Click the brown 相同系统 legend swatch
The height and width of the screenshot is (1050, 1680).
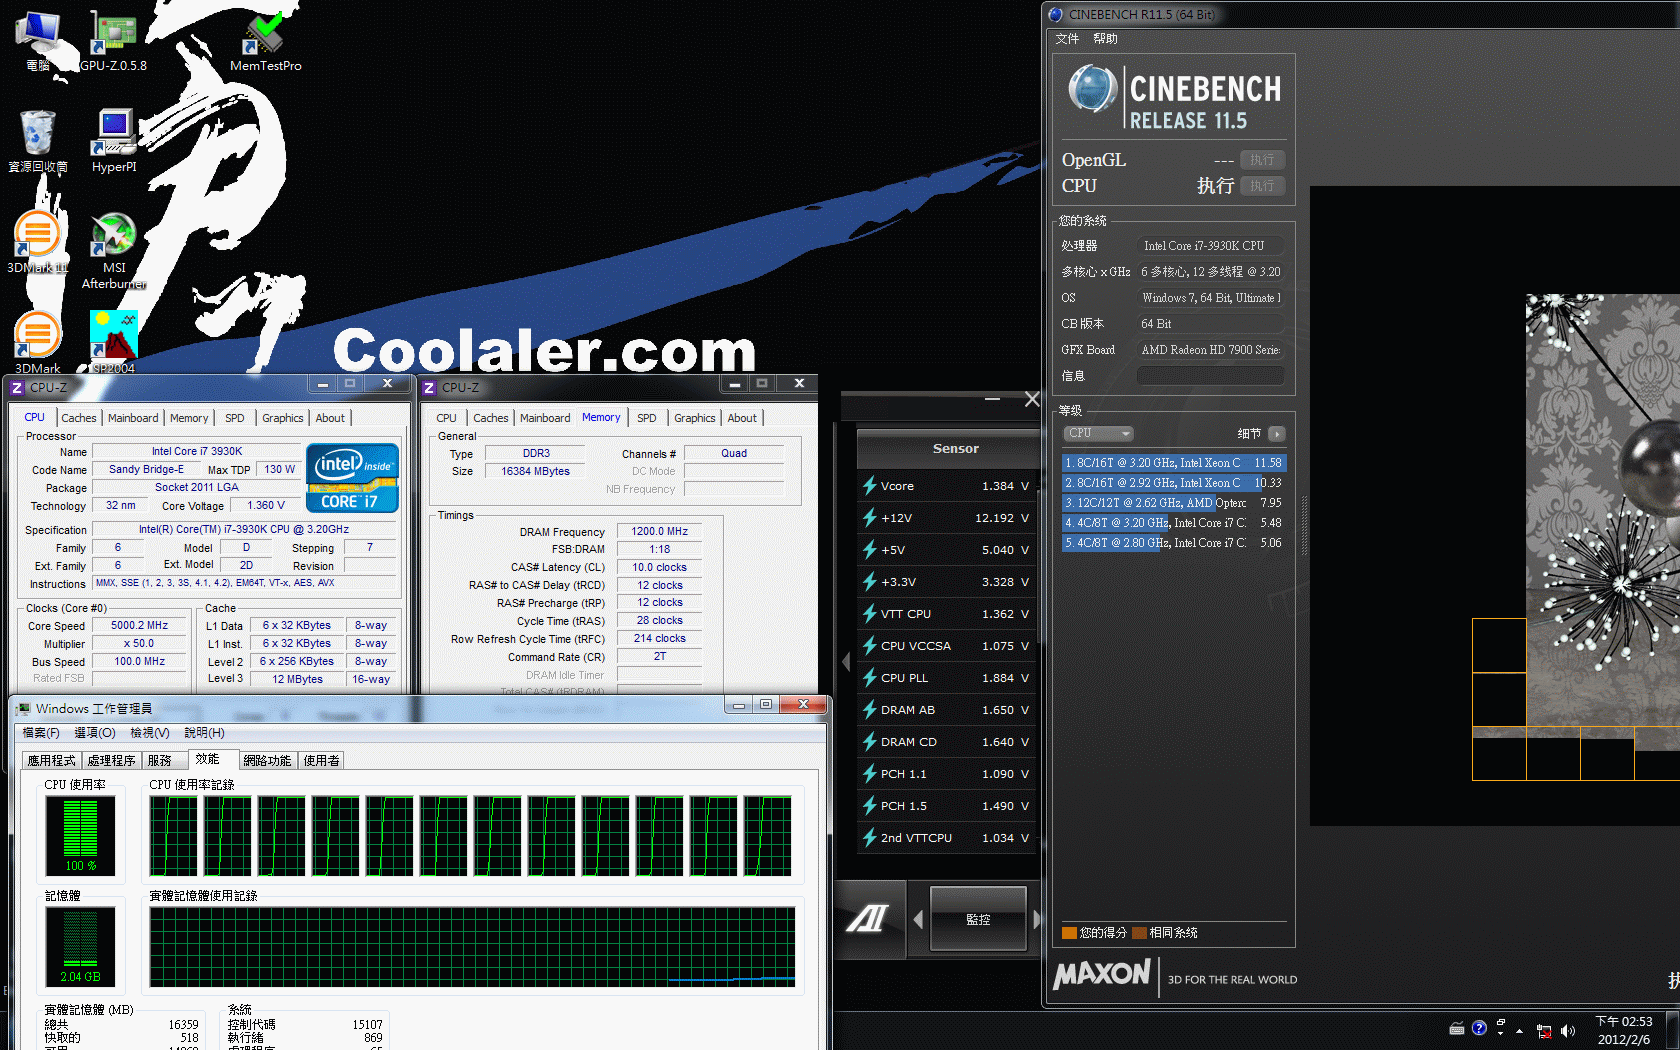1139,933
